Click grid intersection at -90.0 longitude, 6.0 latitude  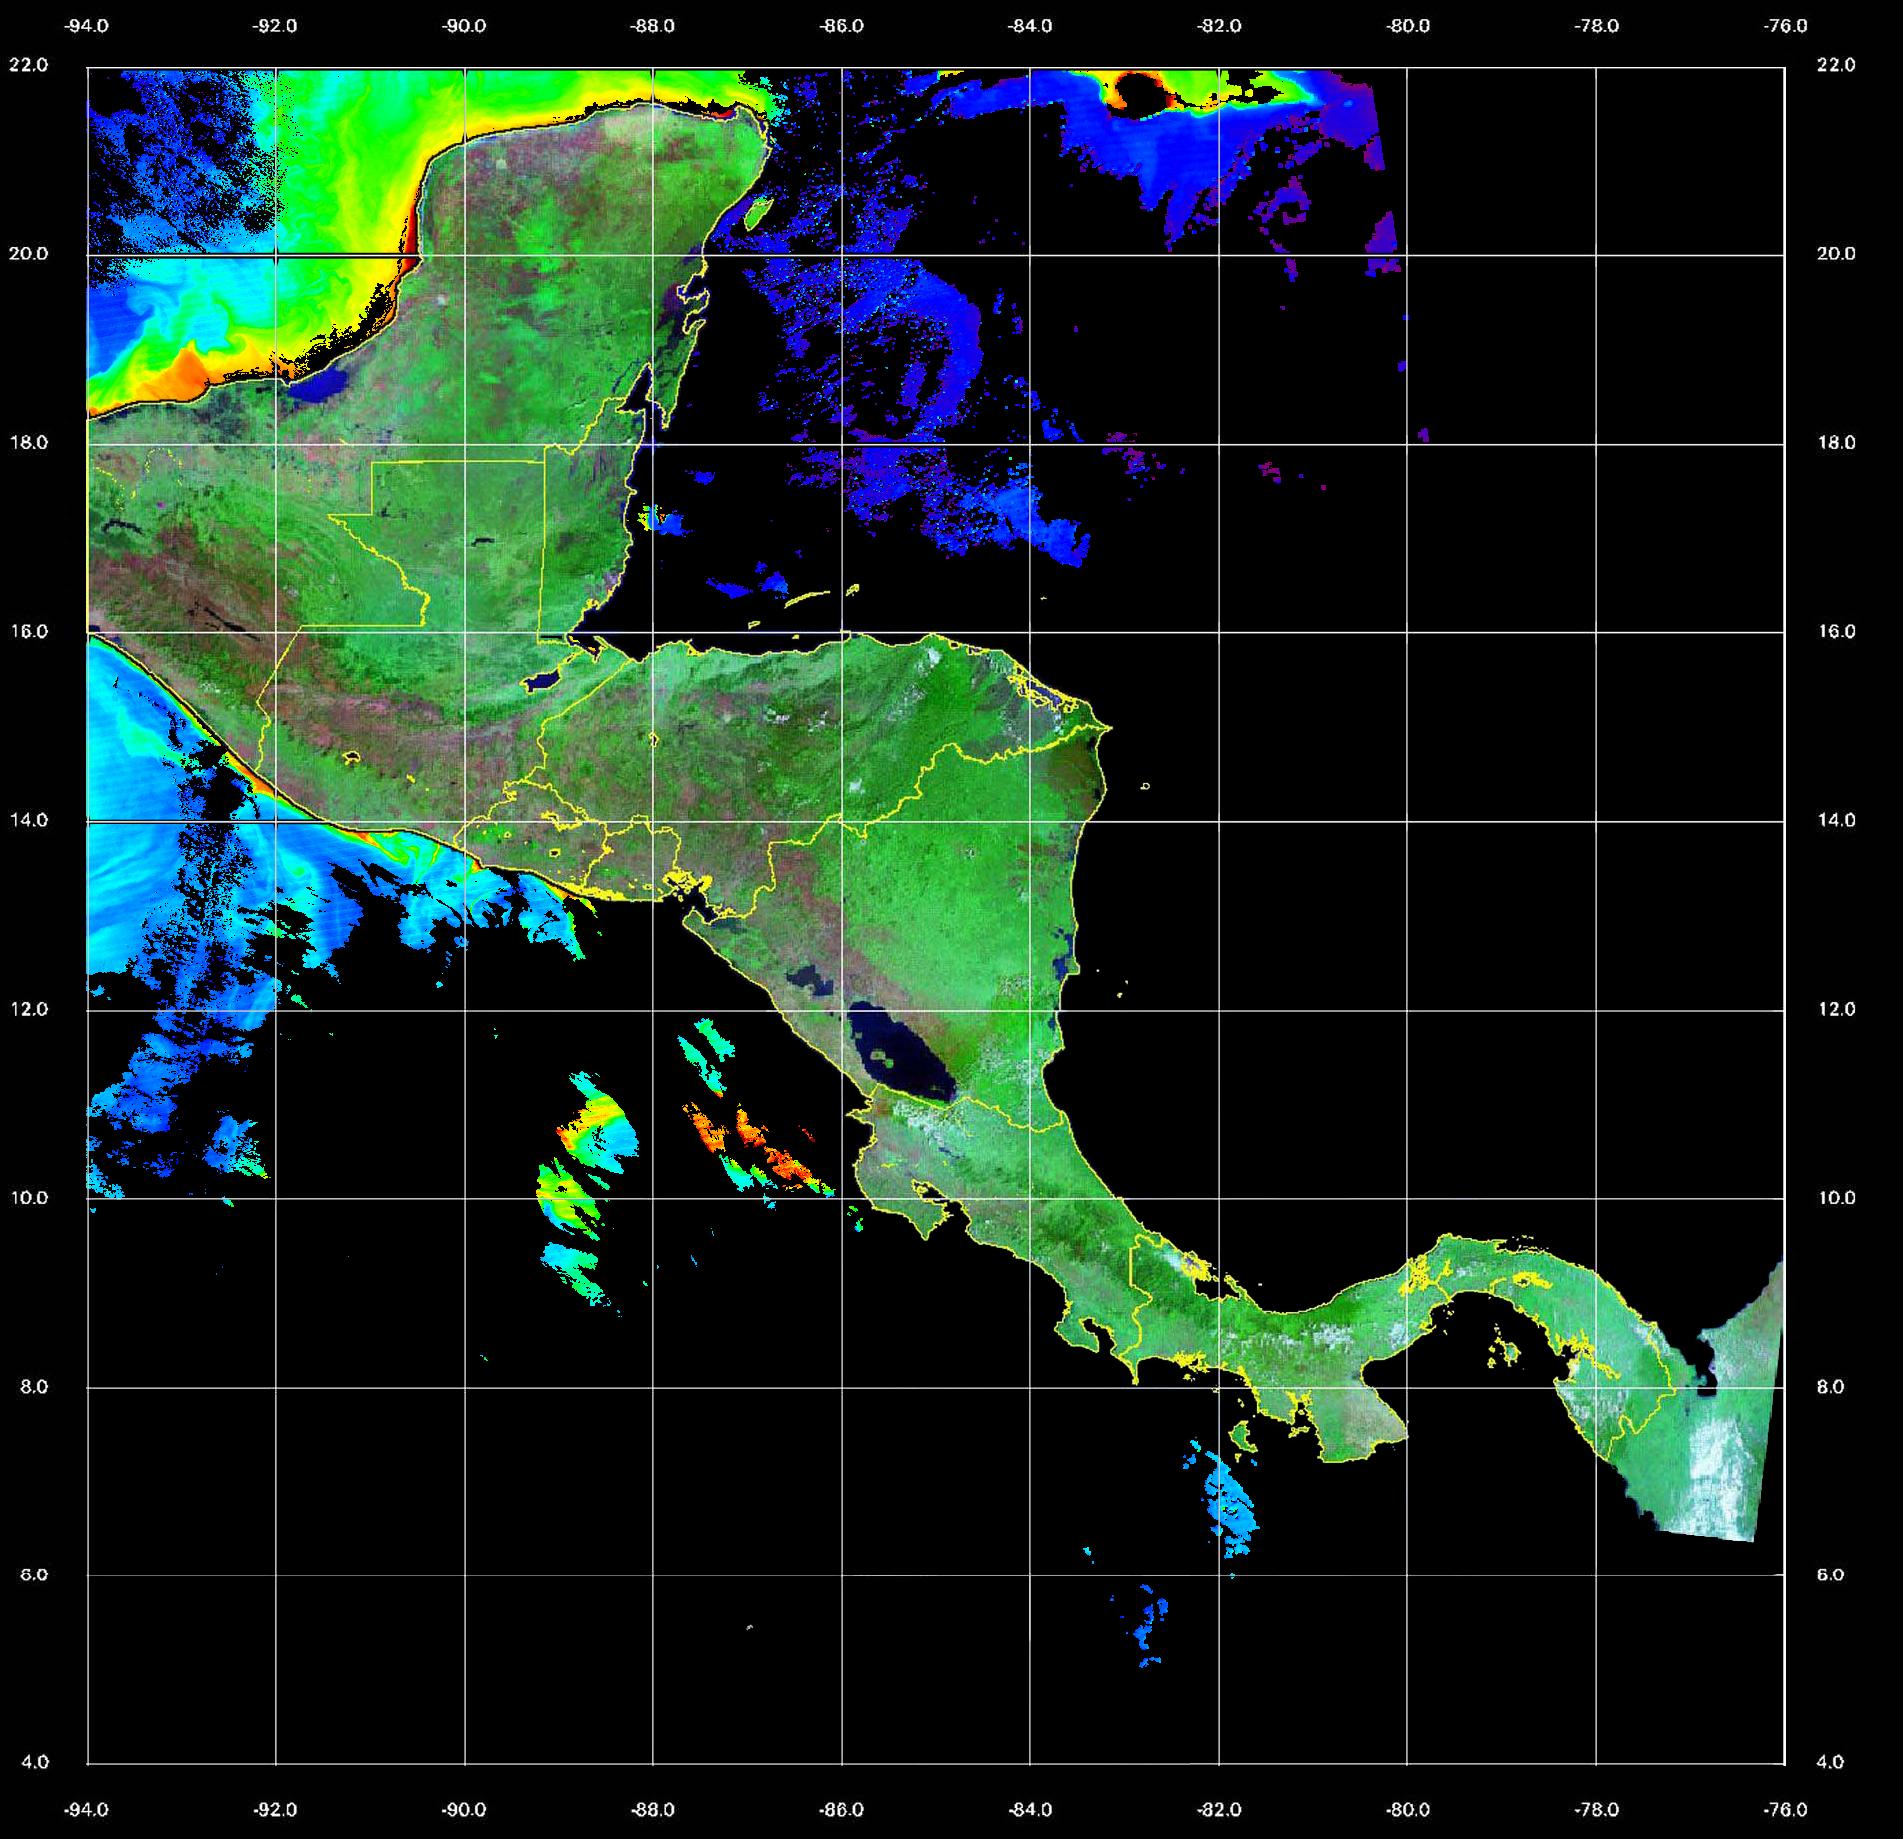pos(465,1576)
